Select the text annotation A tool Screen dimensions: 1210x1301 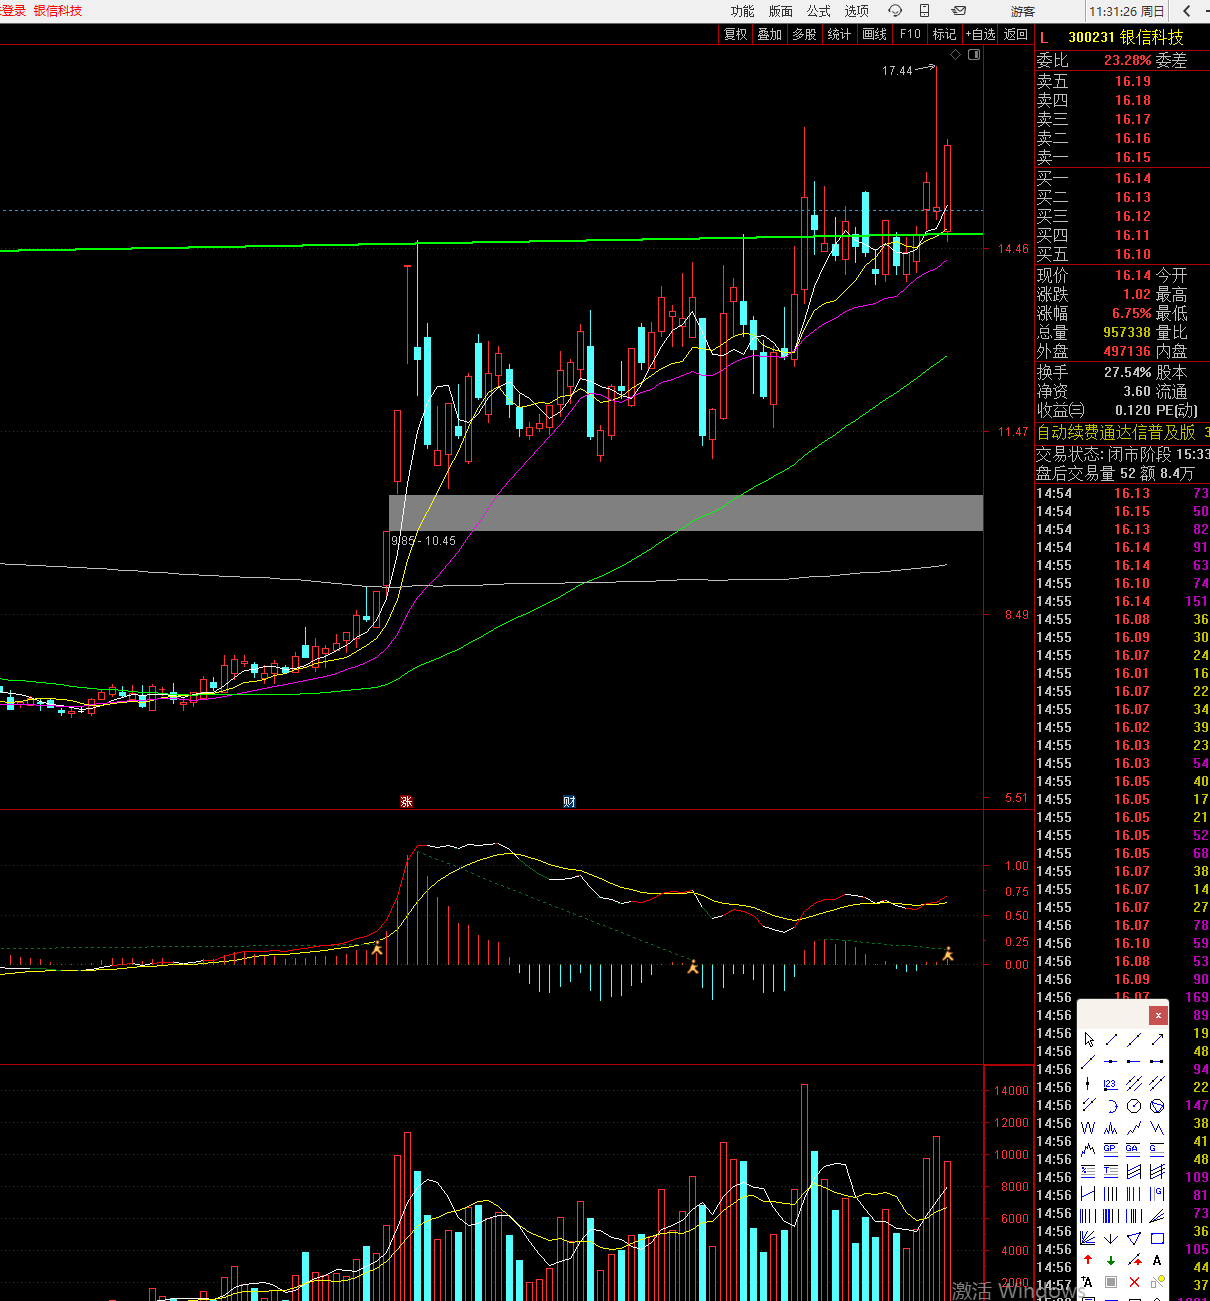1157,1260
